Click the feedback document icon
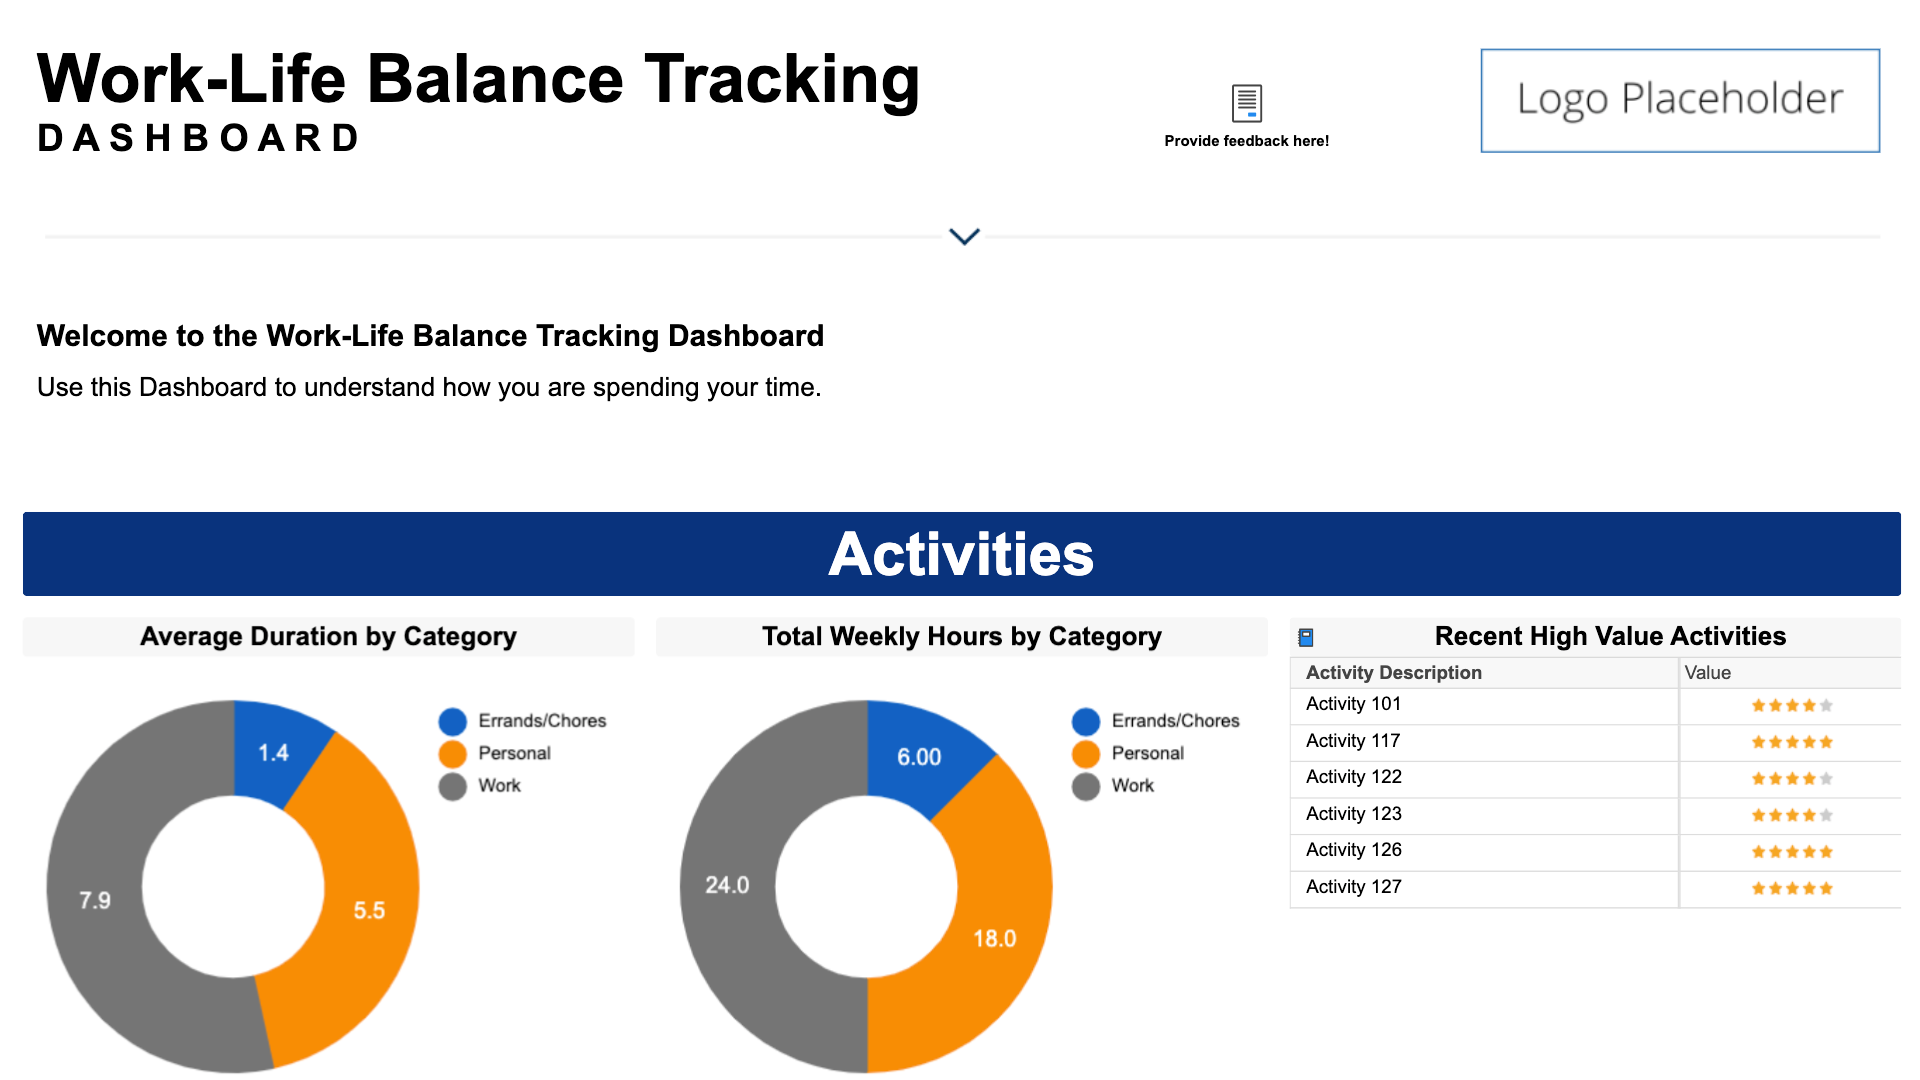1920x1080 pixels. (x=1246, y=102)
